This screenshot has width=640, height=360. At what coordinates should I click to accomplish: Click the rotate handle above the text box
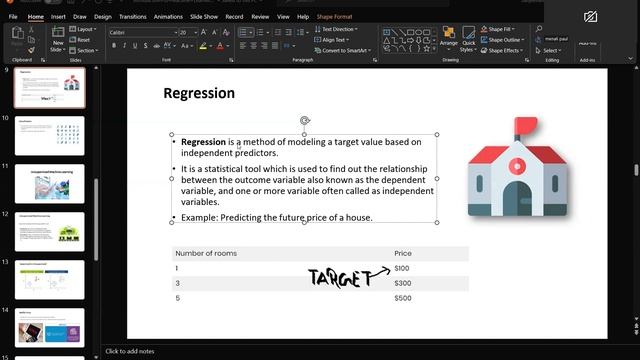coord(304,120)
